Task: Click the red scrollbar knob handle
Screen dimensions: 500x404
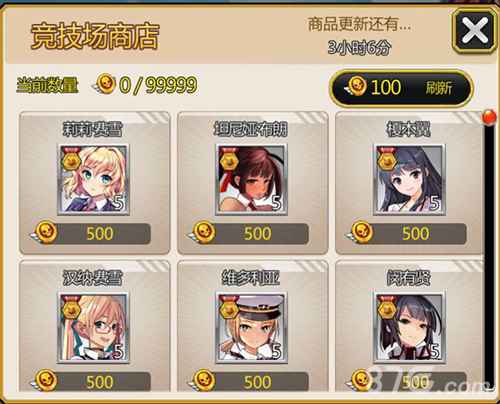Action: click(x=490, y=117)
